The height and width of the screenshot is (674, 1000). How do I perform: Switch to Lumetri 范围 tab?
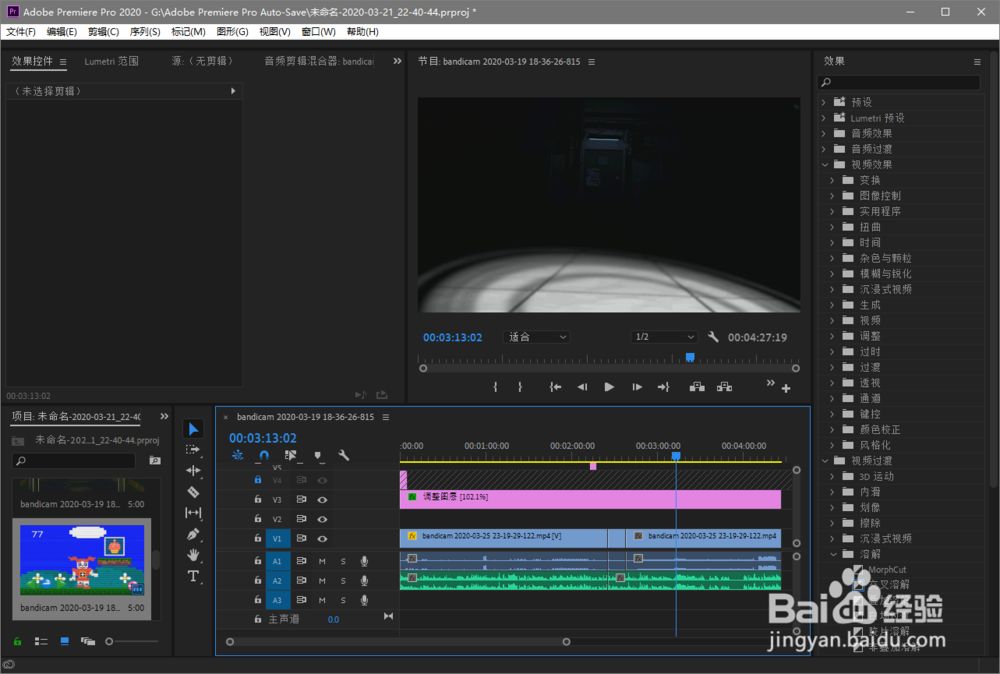coord(112,61)
